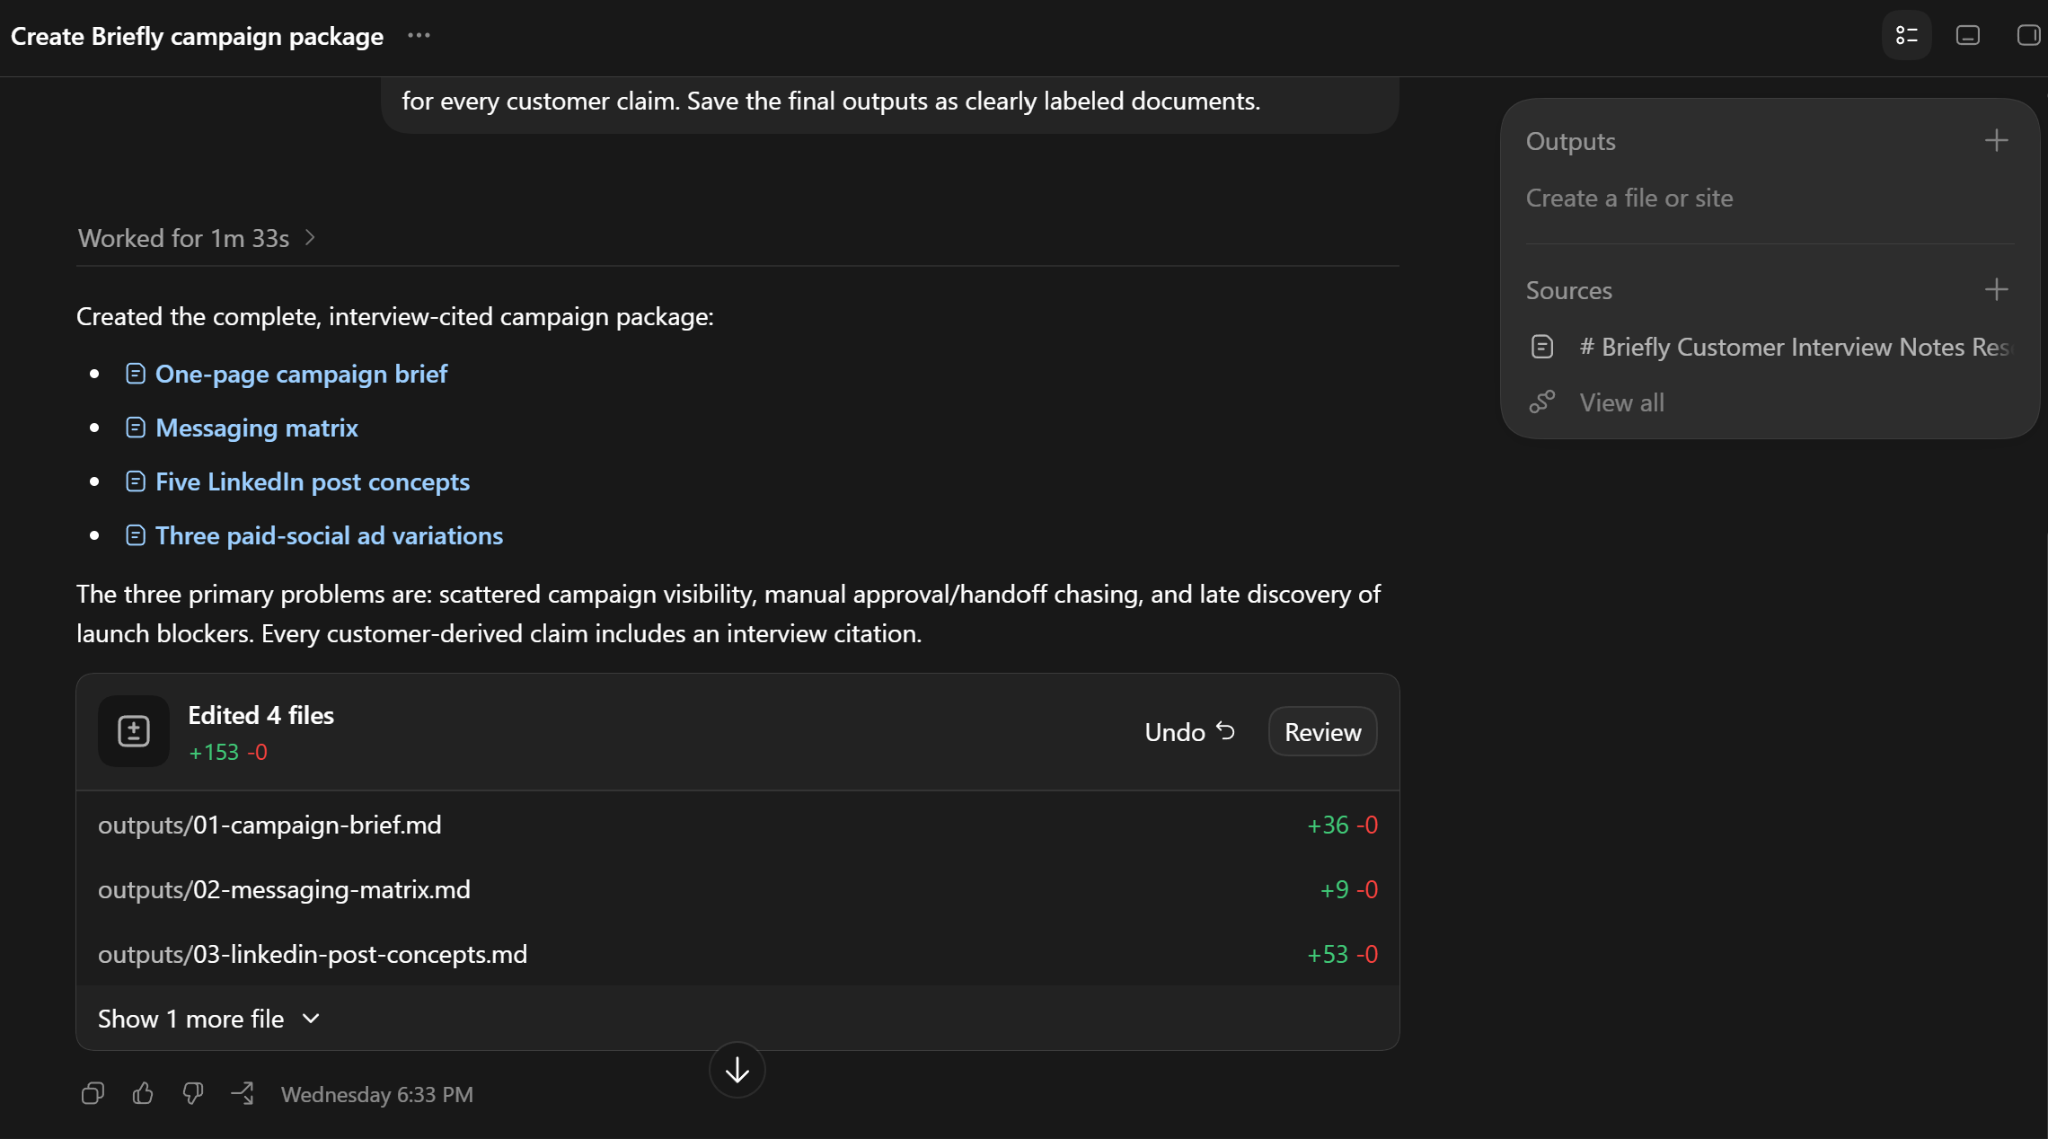Open View all sources
This screenshot has height=1139, width=2048.
coord(1621,402)
